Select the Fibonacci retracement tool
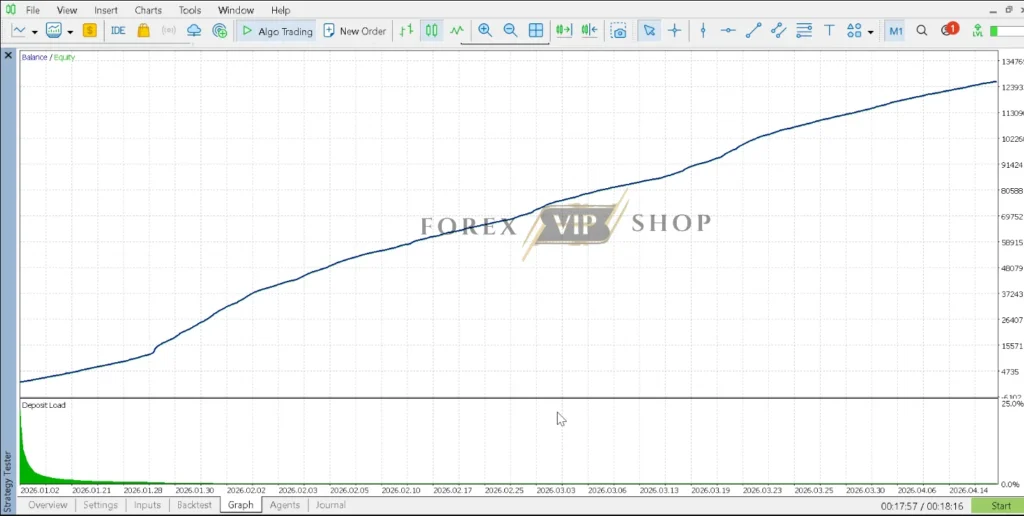 pos(804,31)
